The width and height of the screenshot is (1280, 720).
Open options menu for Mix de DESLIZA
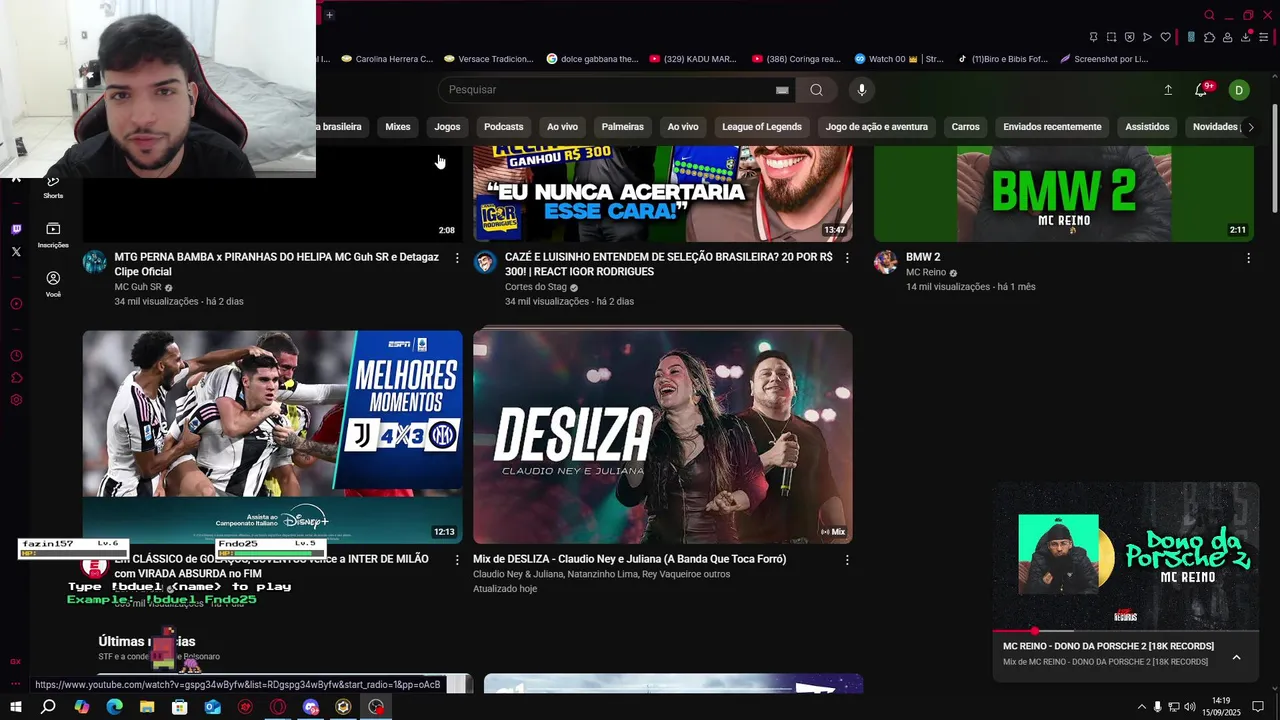847,560
